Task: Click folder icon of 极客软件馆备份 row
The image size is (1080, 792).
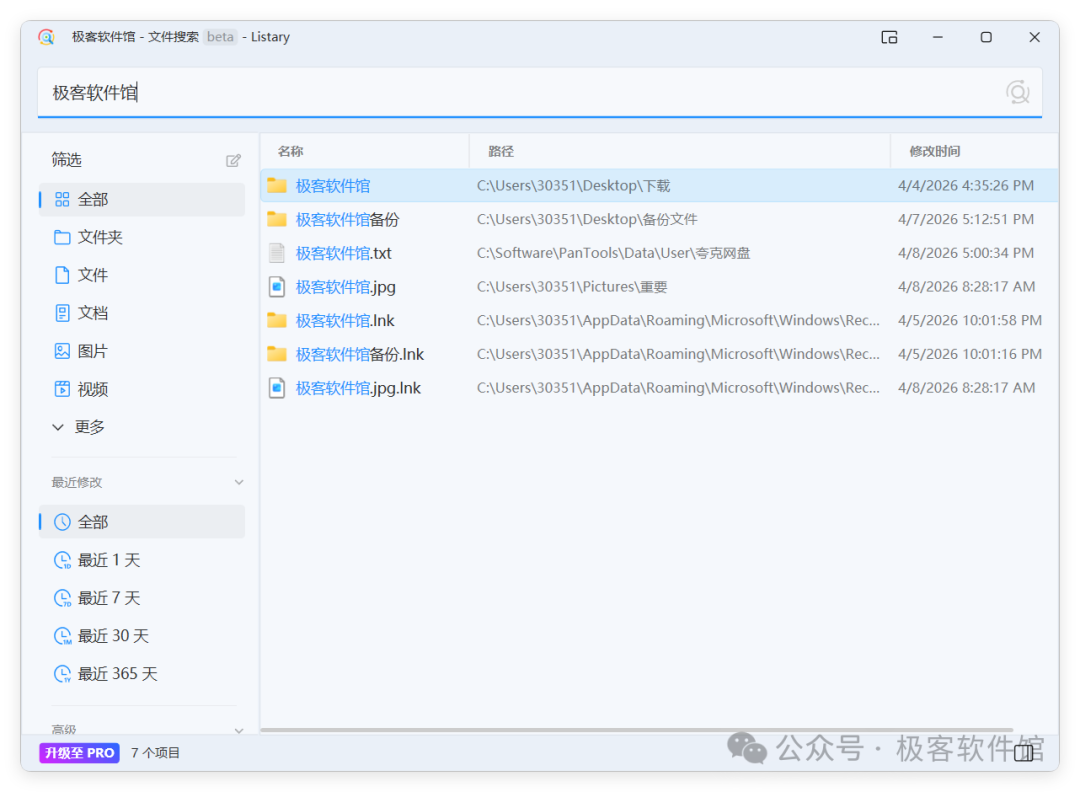Action: tap(277, 219)
